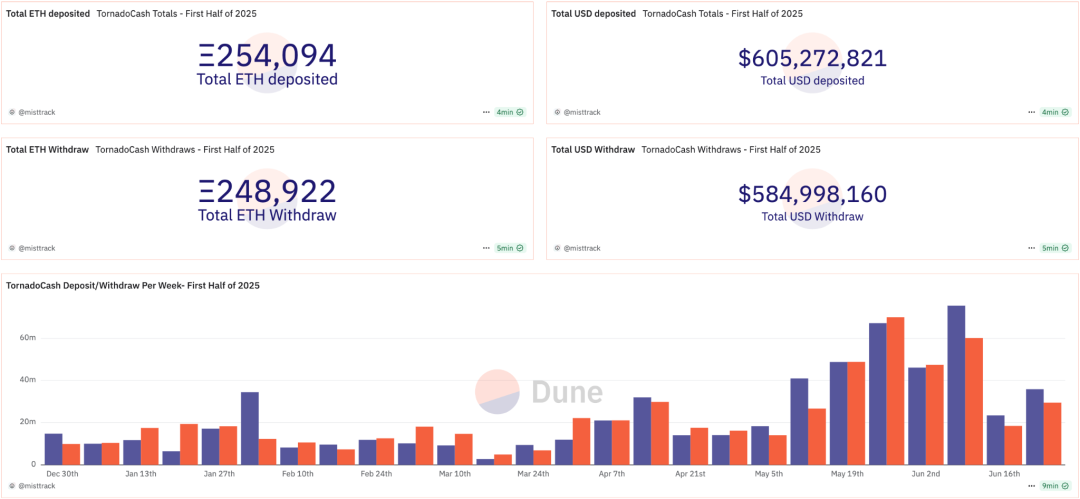
Task: Click the 9min refresh badge on weekly chart
Action: [1055, 486]
